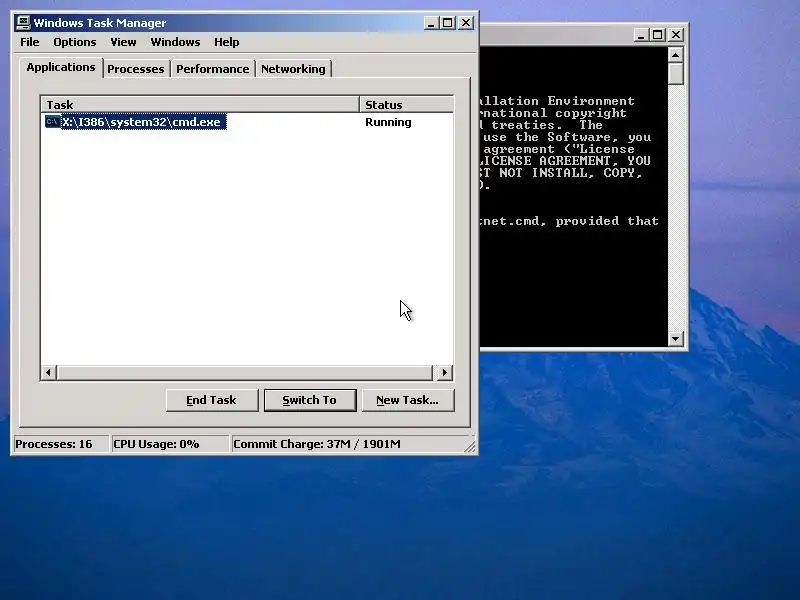Click the command prompt vertical scrollbar thumb

tap(676, 73)
